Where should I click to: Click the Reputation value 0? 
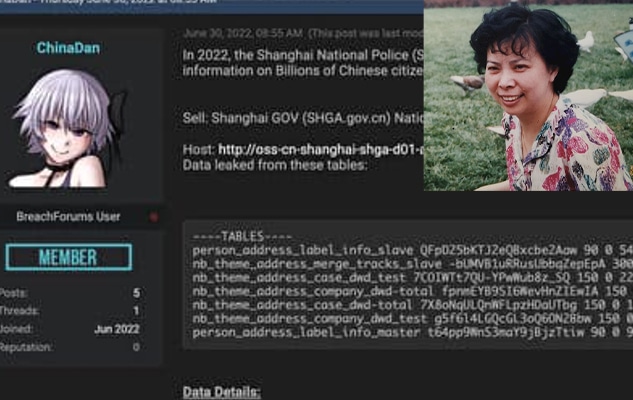click(x=136, y=347)
